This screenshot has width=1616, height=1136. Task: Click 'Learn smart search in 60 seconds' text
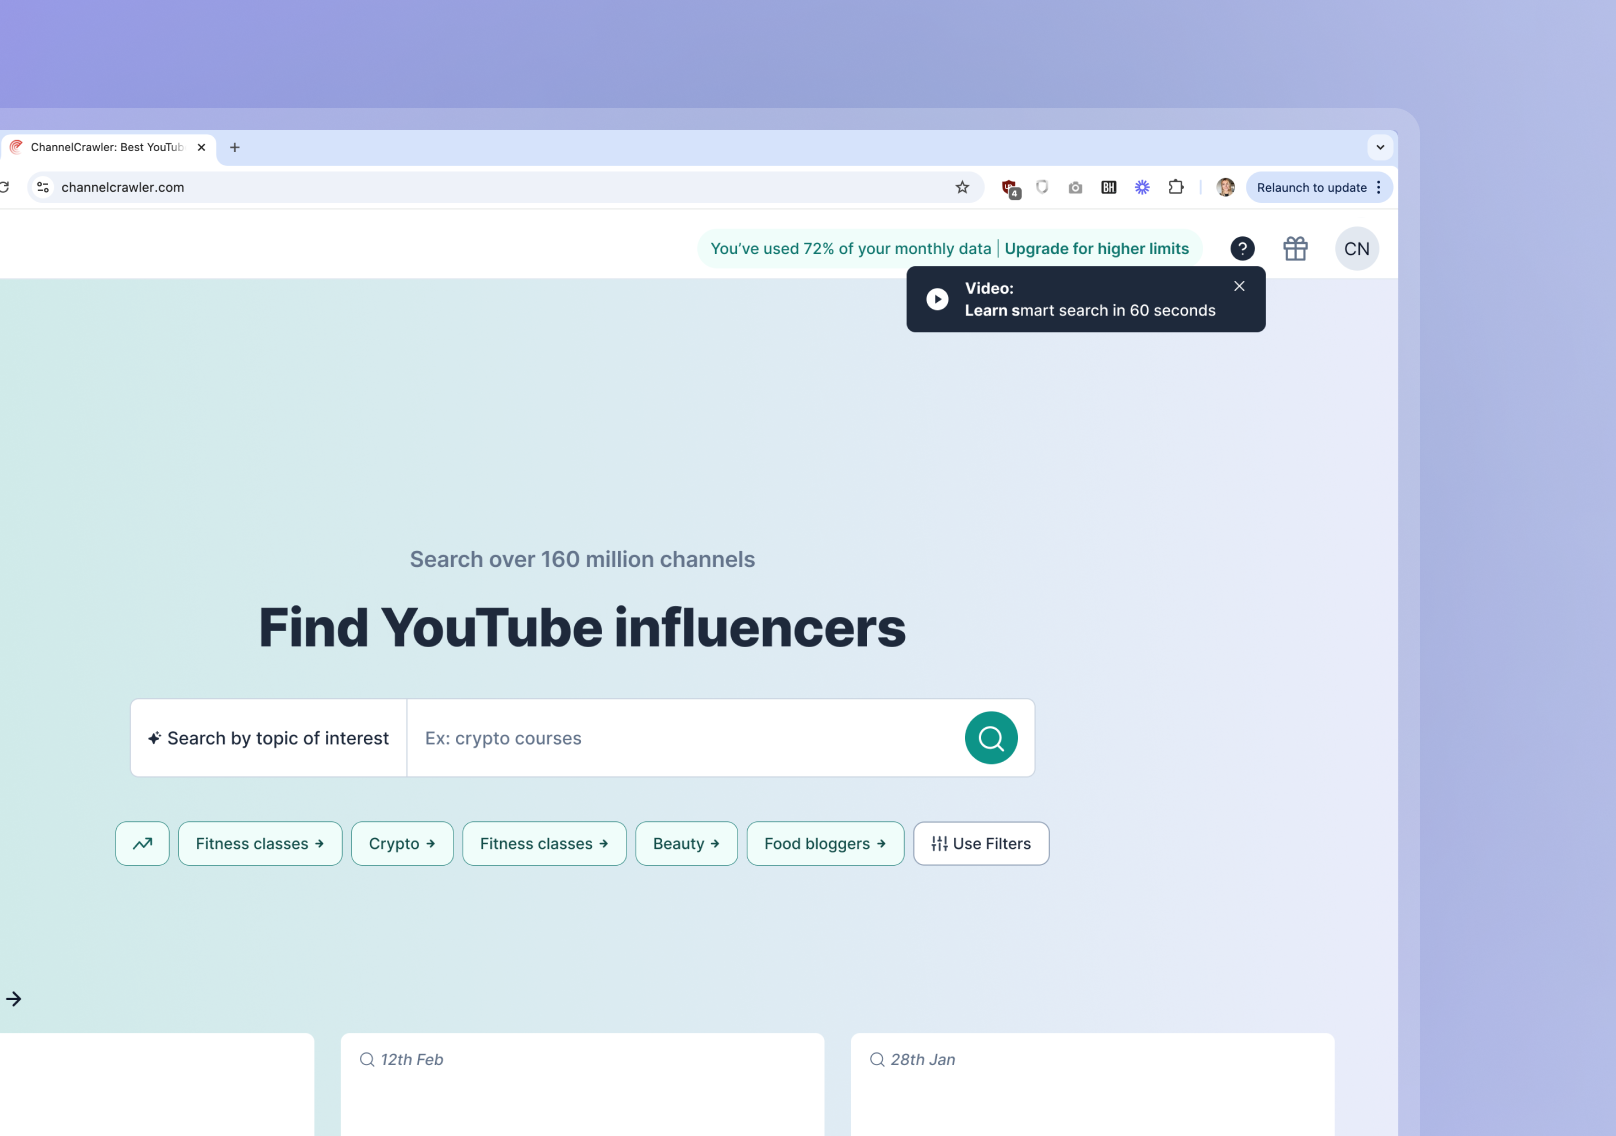click(x=1090, y=311)
